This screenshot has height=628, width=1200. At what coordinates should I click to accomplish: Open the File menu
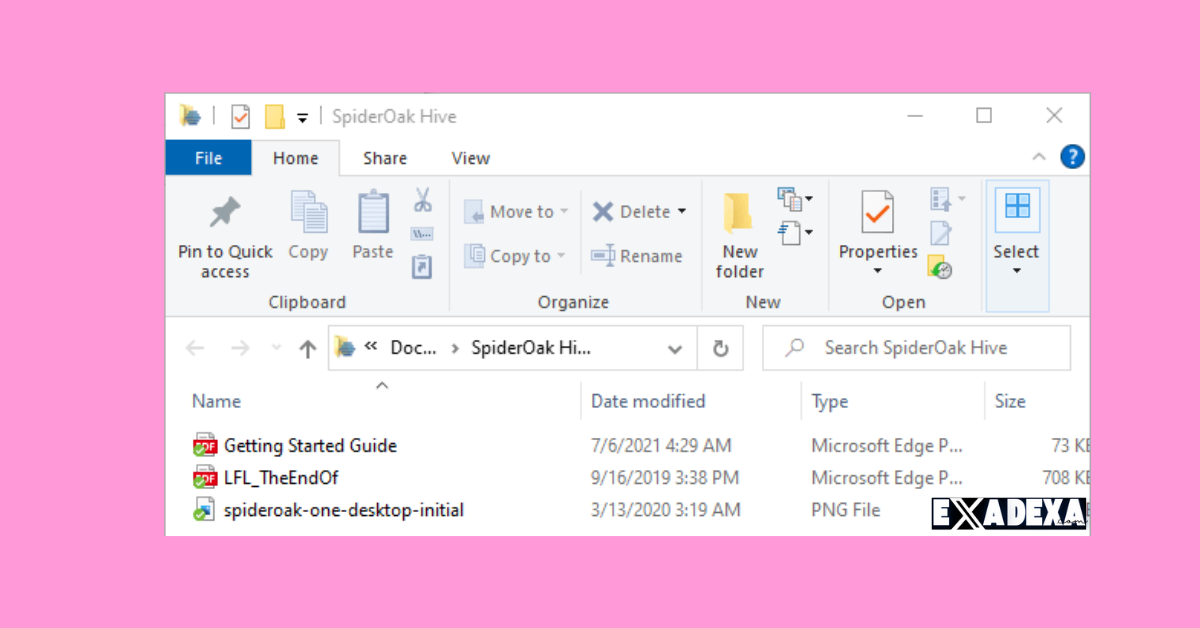click(208, 157)
